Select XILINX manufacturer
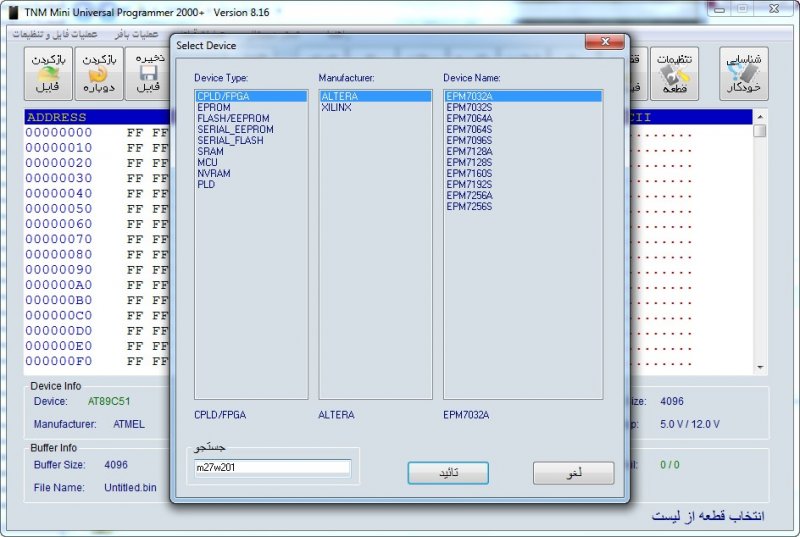The width and height of the screenshot is (800, 537). pyautogui.click(x=336, y=108)
